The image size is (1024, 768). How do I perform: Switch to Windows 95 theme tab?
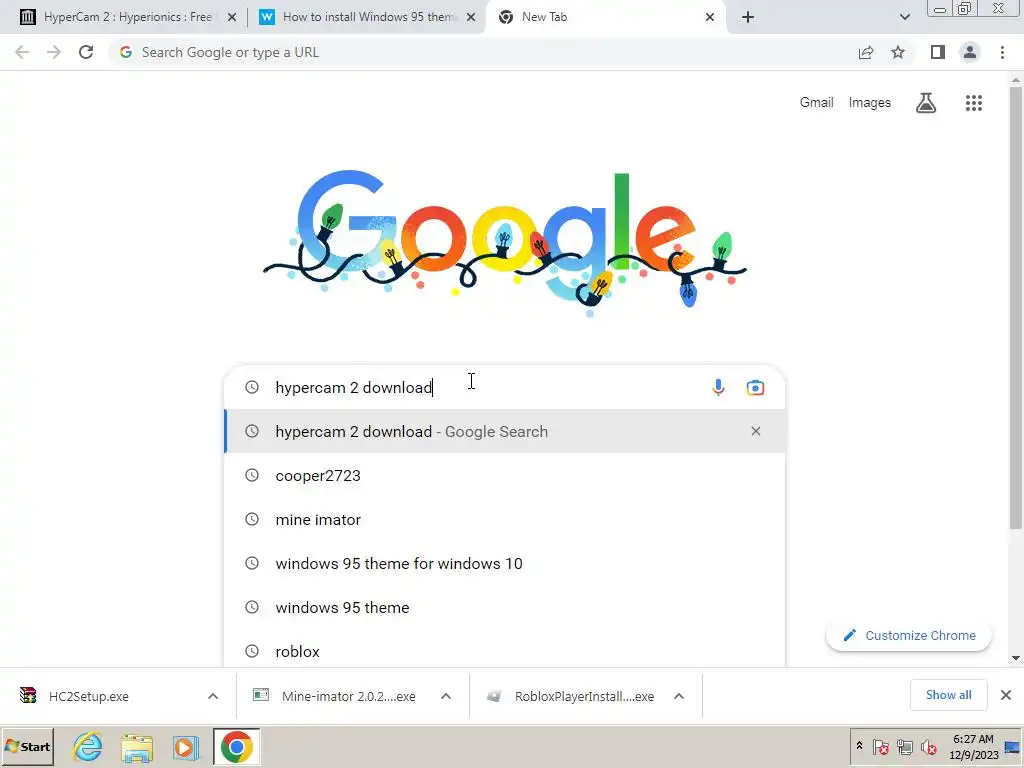pos(369,17)
